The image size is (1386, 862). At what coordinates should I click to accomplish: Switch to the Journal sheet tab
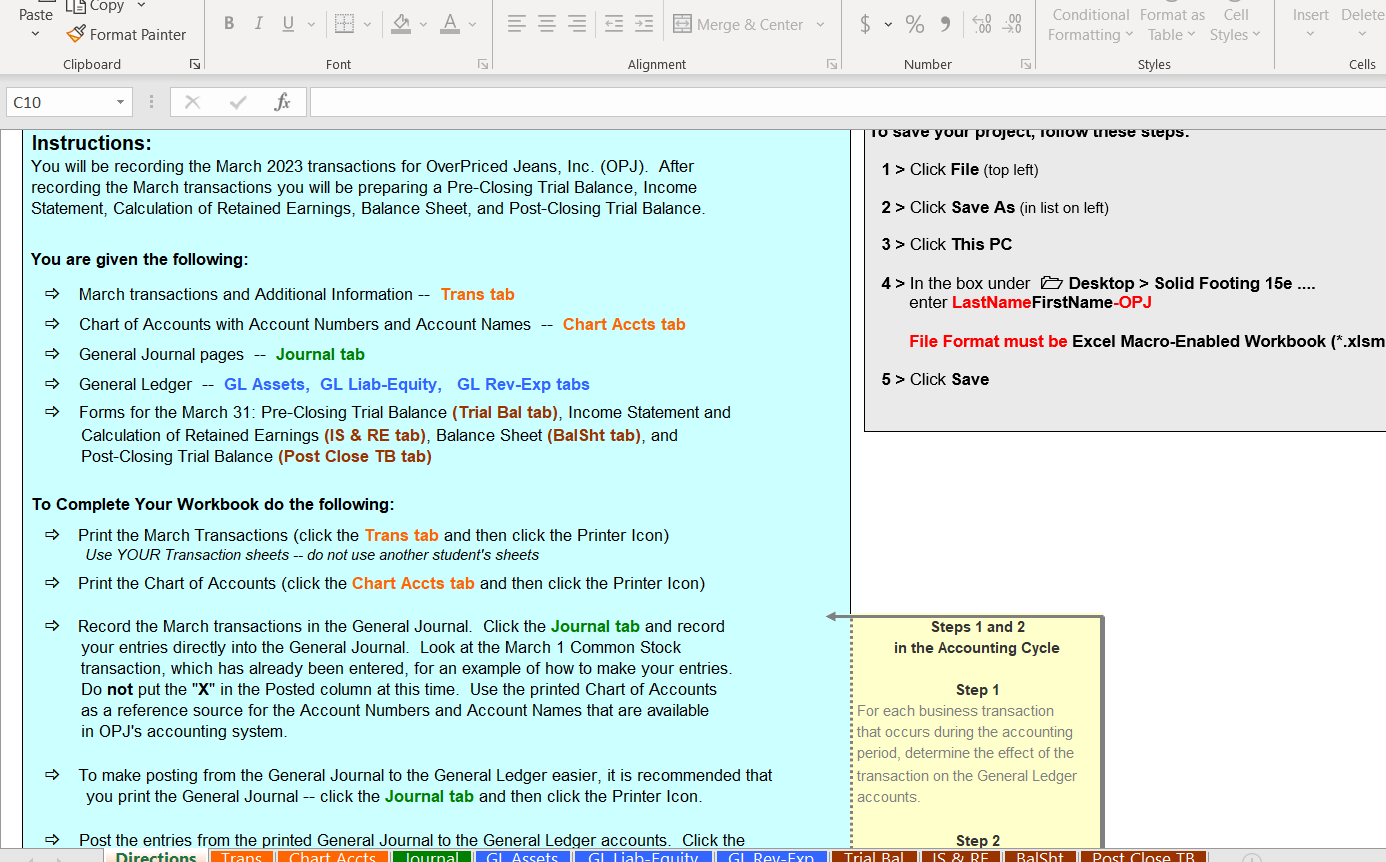tap(431, 856)
